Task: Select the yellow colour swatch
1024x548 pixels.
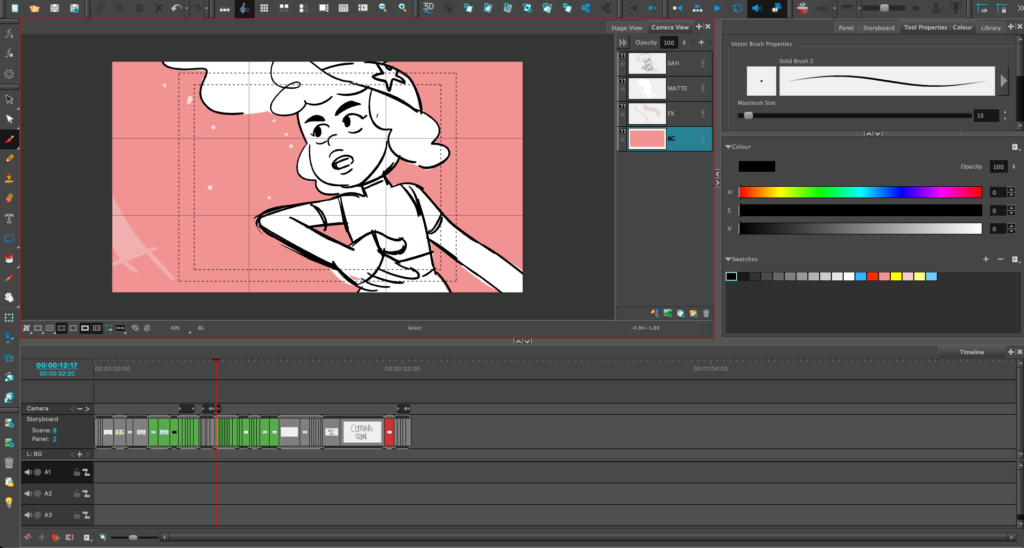Action: click(896, 276)
